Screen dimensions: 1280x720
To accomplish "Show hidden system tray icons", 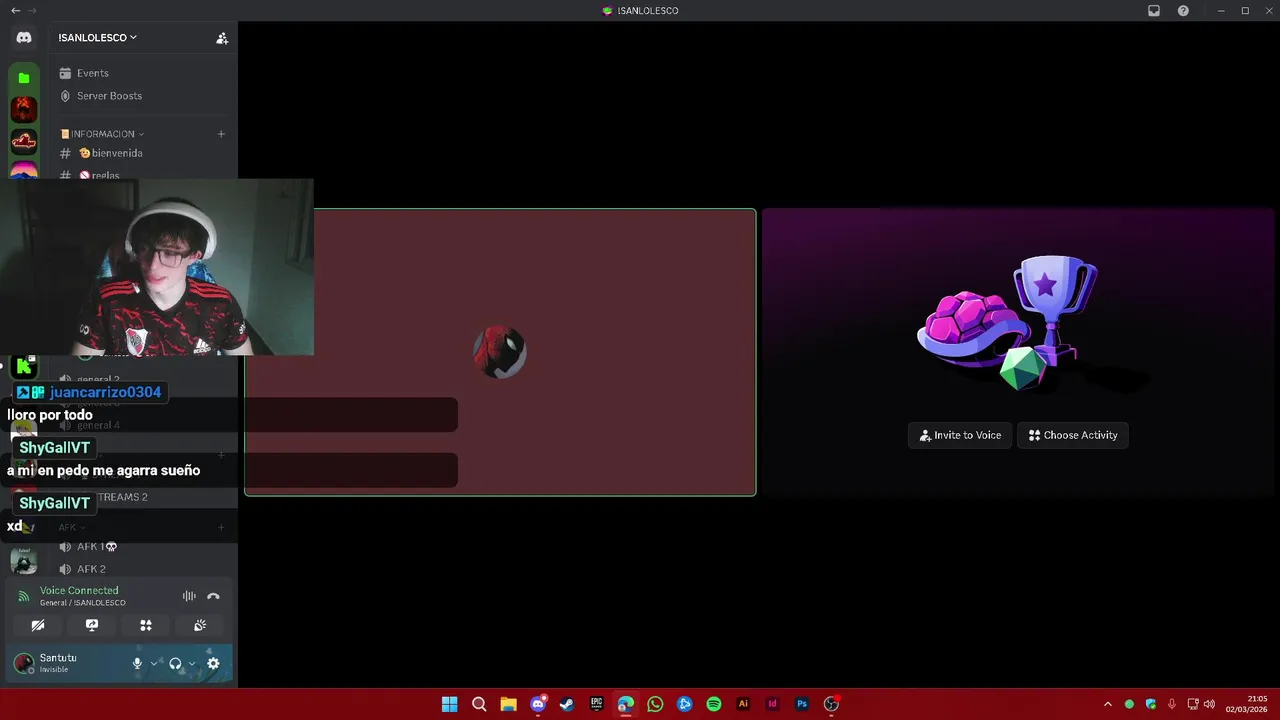I will click(x=1107, y=704).
